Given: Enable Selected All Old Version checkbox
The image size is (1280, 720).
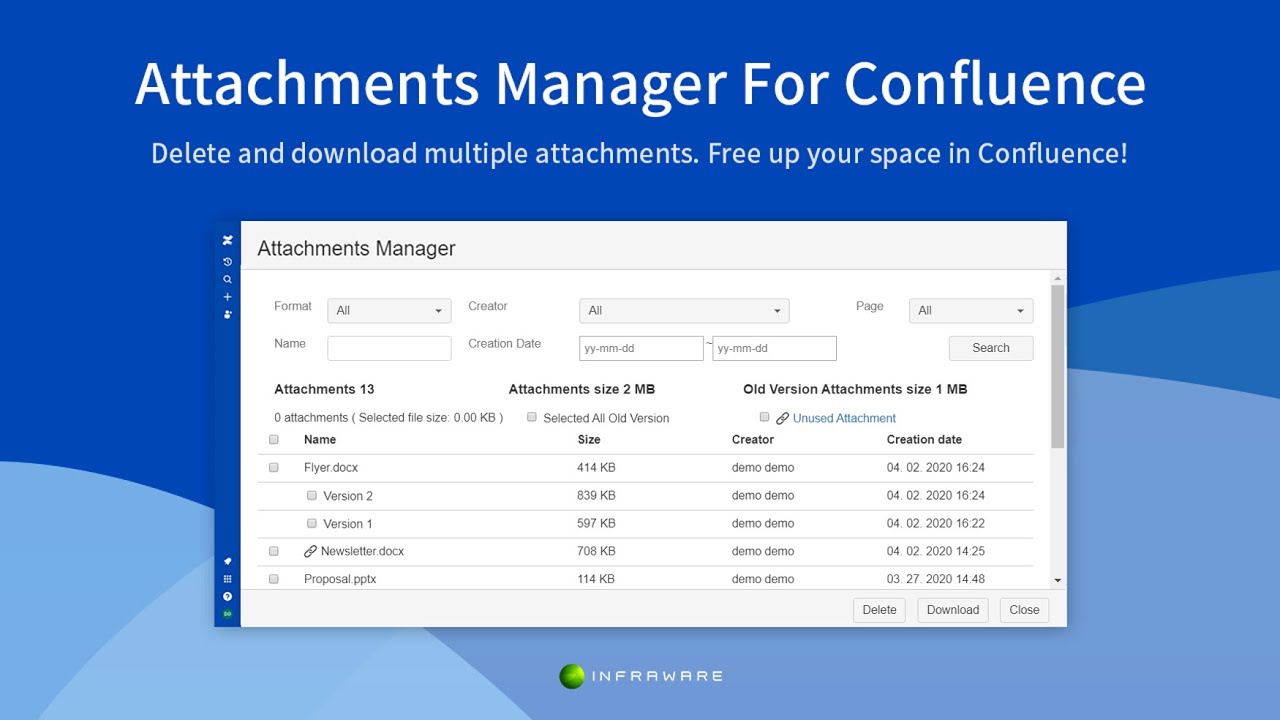Looking at the screenshot, I should tap(532, 417).
